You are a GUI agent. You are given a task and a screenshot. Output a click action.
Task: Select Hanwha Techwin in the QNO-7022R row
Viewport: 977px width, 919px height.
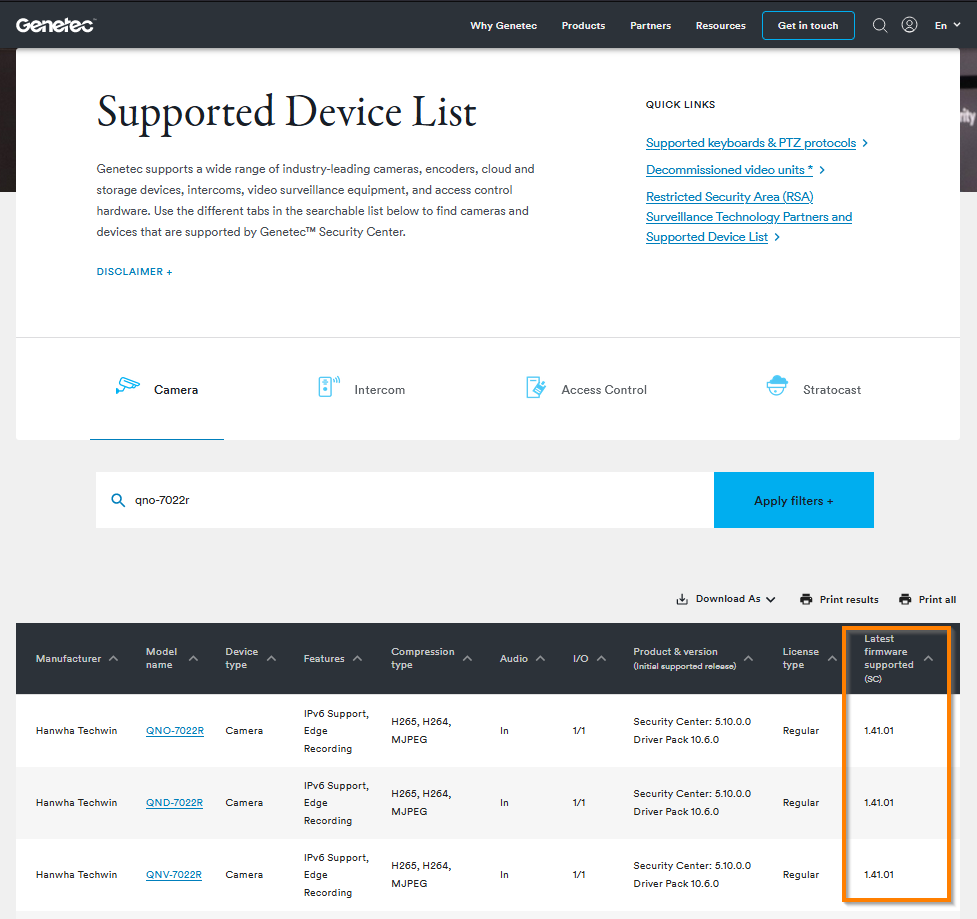pos(76,730)
